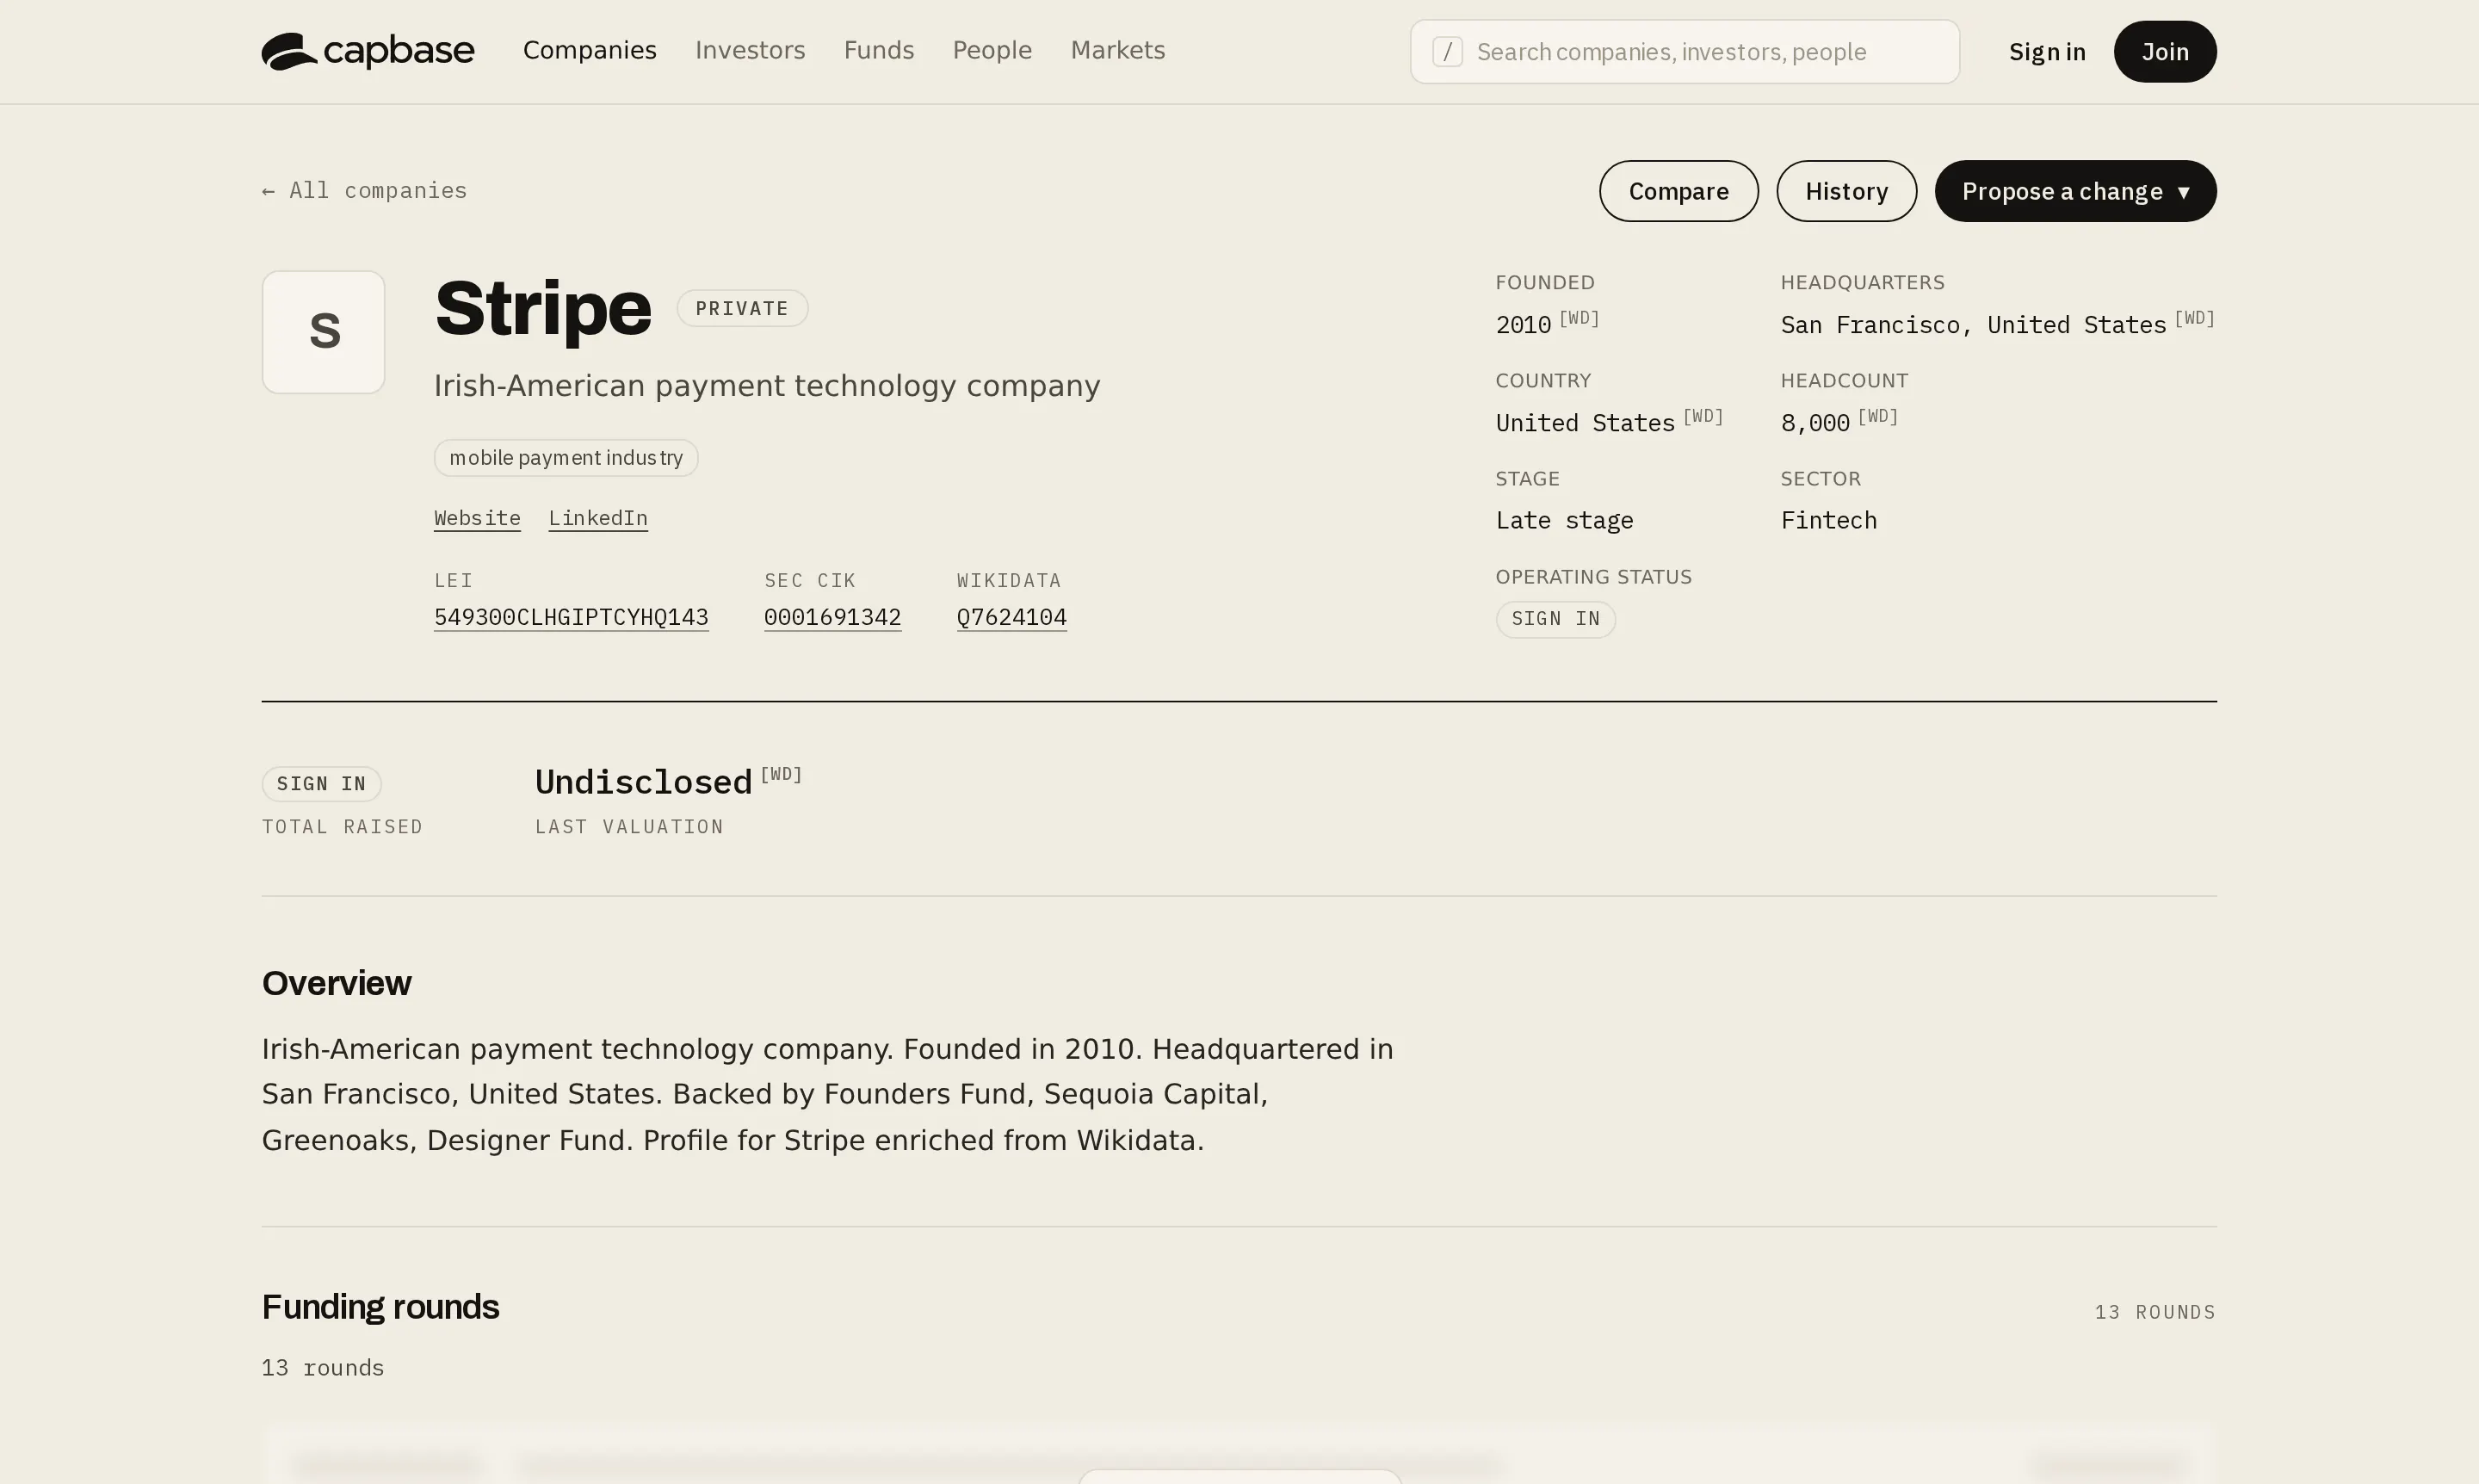Click the '13 ROUNDS' counter label
The image size is (2479, 1484).
[2155, 1312]
